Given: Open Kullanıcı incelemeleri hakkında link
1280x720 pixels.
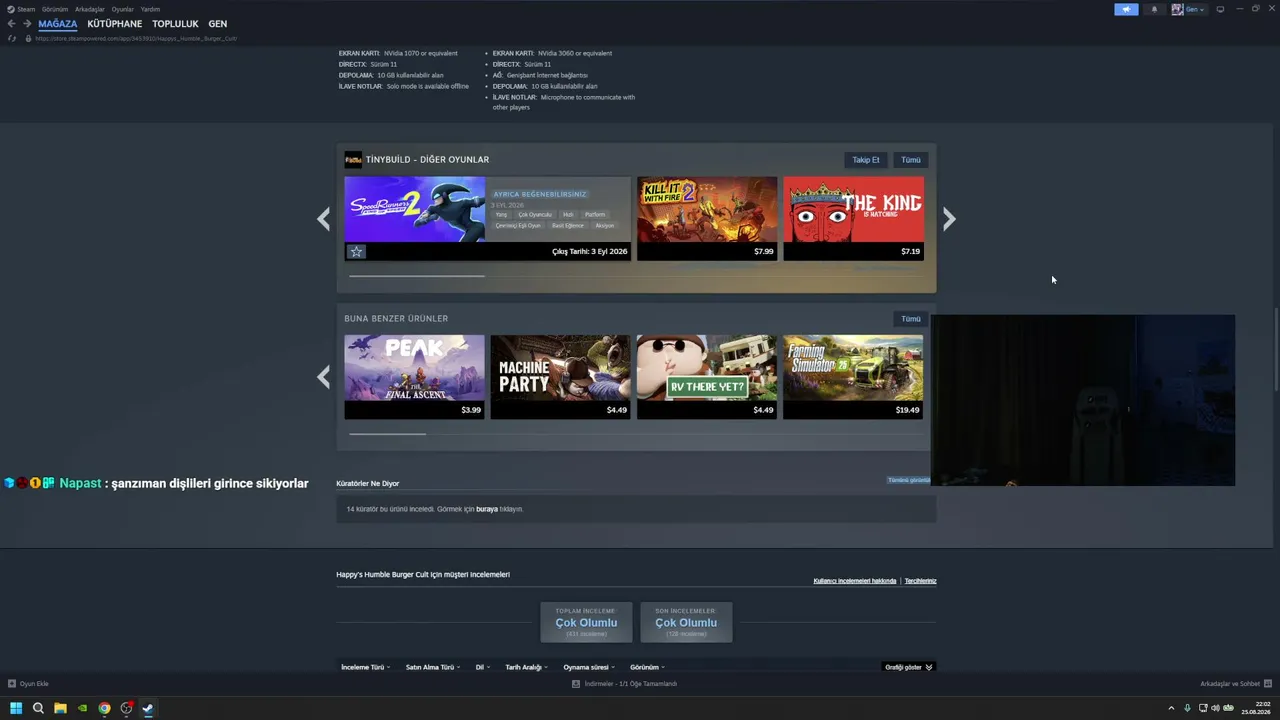Looking at the screenshot, I should click(855, 581).
